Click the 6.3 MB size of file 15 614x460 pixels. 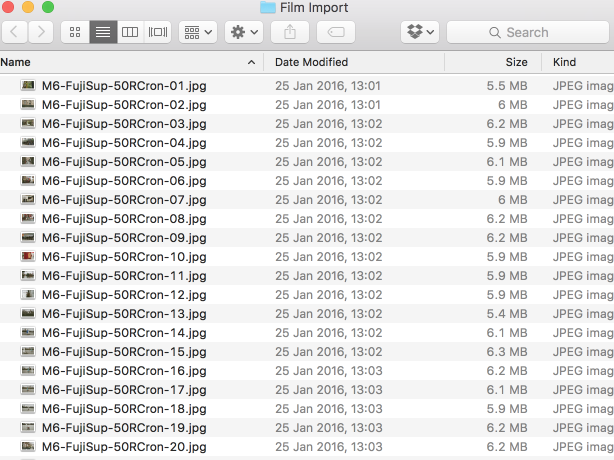click(x=507, y=352)
